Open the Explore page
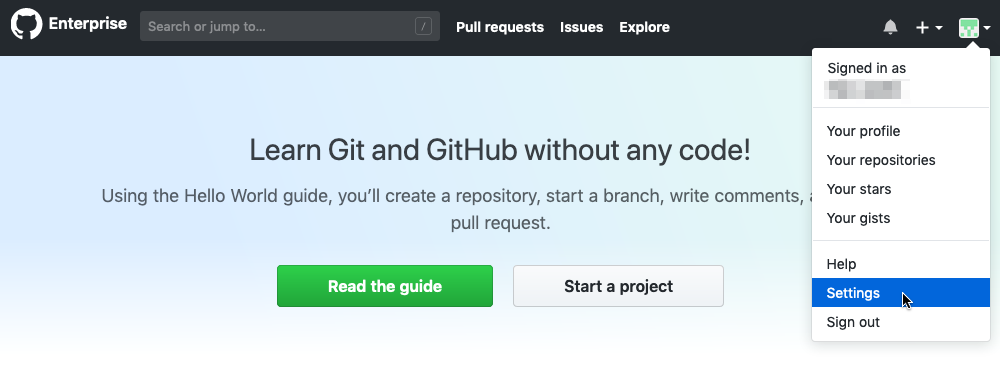The width and height of the screenshot is (1000, 388). pos(644,27)
